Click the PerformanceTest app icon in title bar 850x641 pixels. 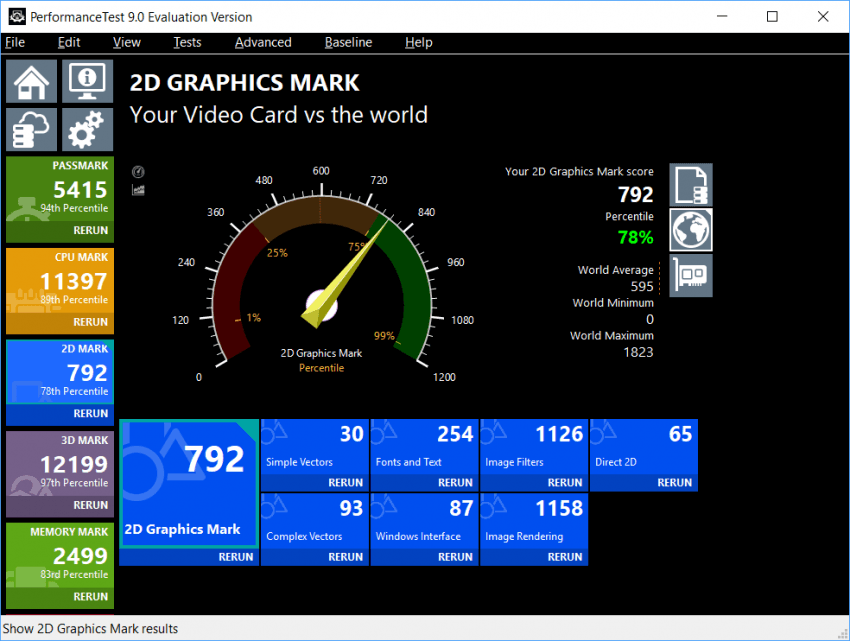(x=17, y=17)
